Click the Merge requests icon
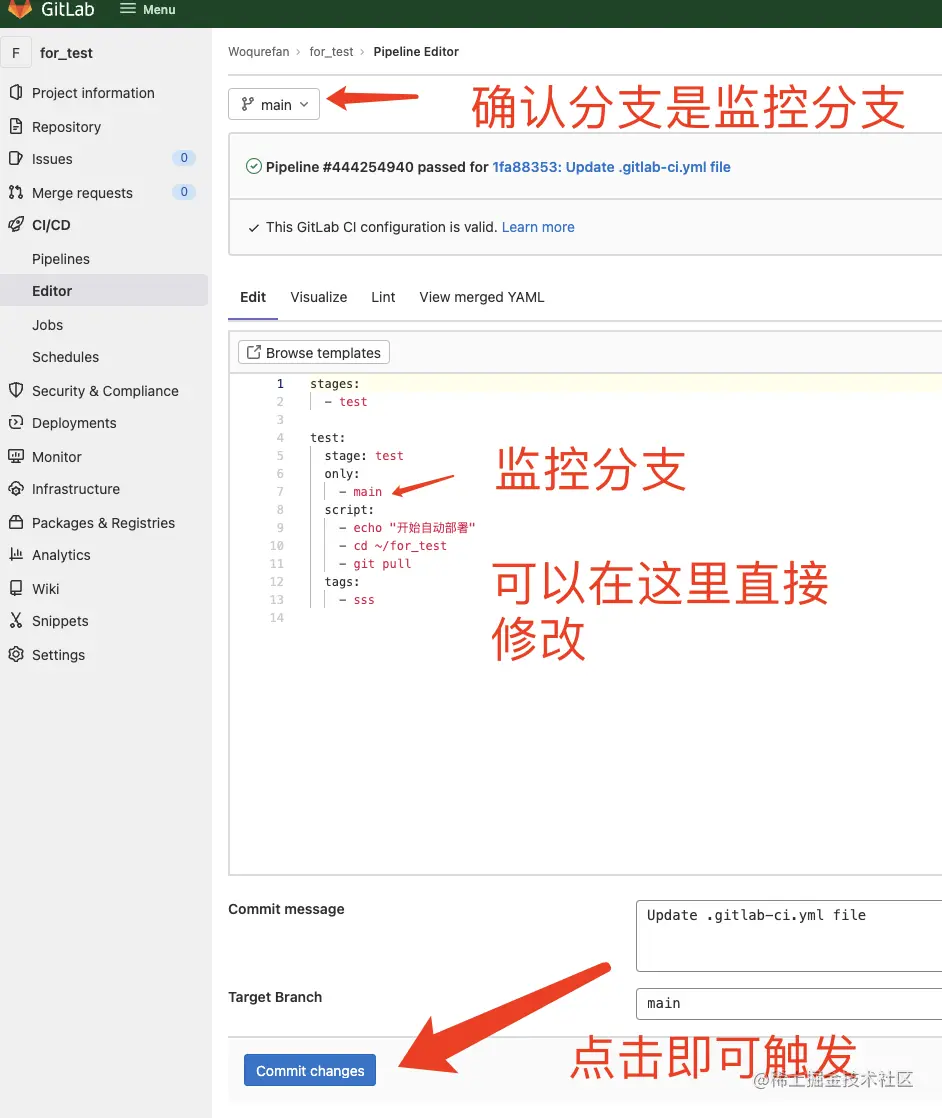The height and width of the screenshot is (1118, 942). pos(16,193)
